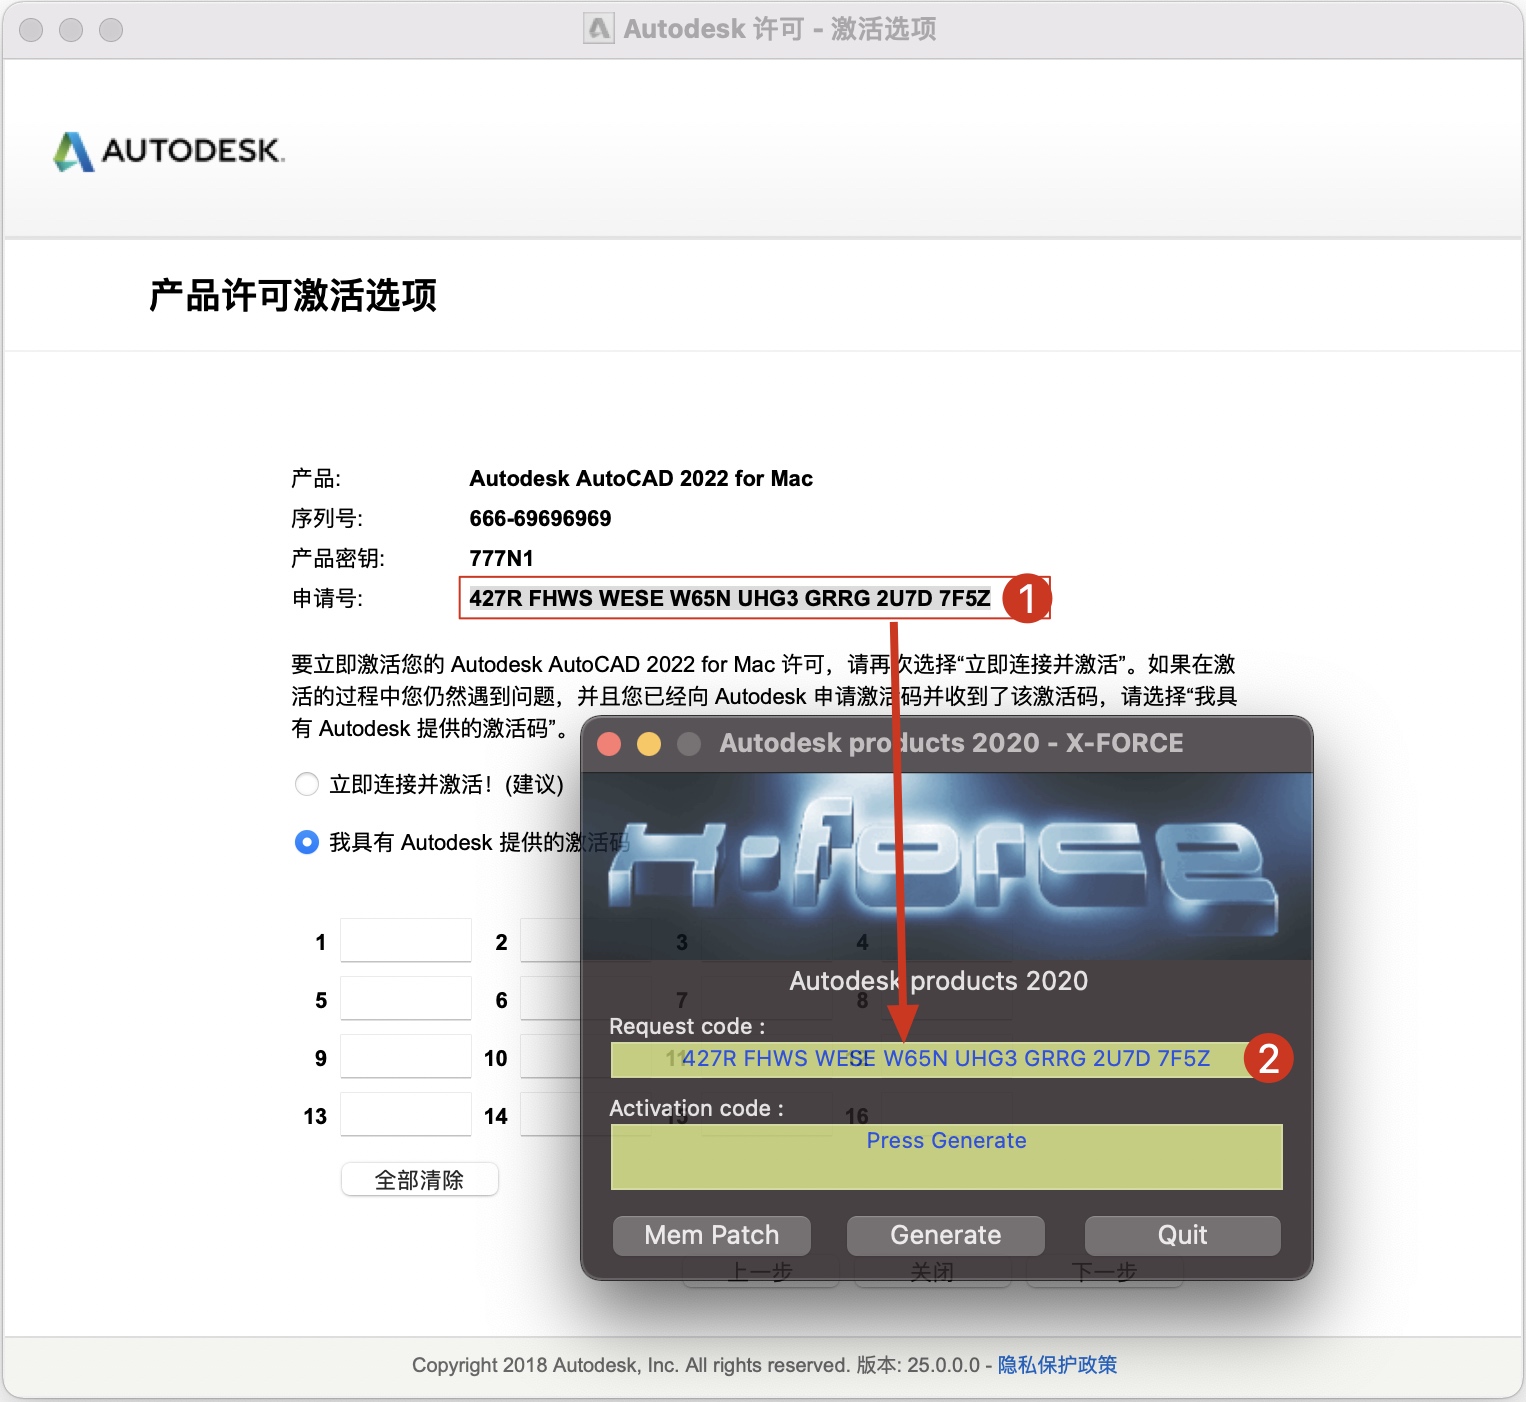
Task: Focus activation code input box 14
Action: click(550, 1115)
